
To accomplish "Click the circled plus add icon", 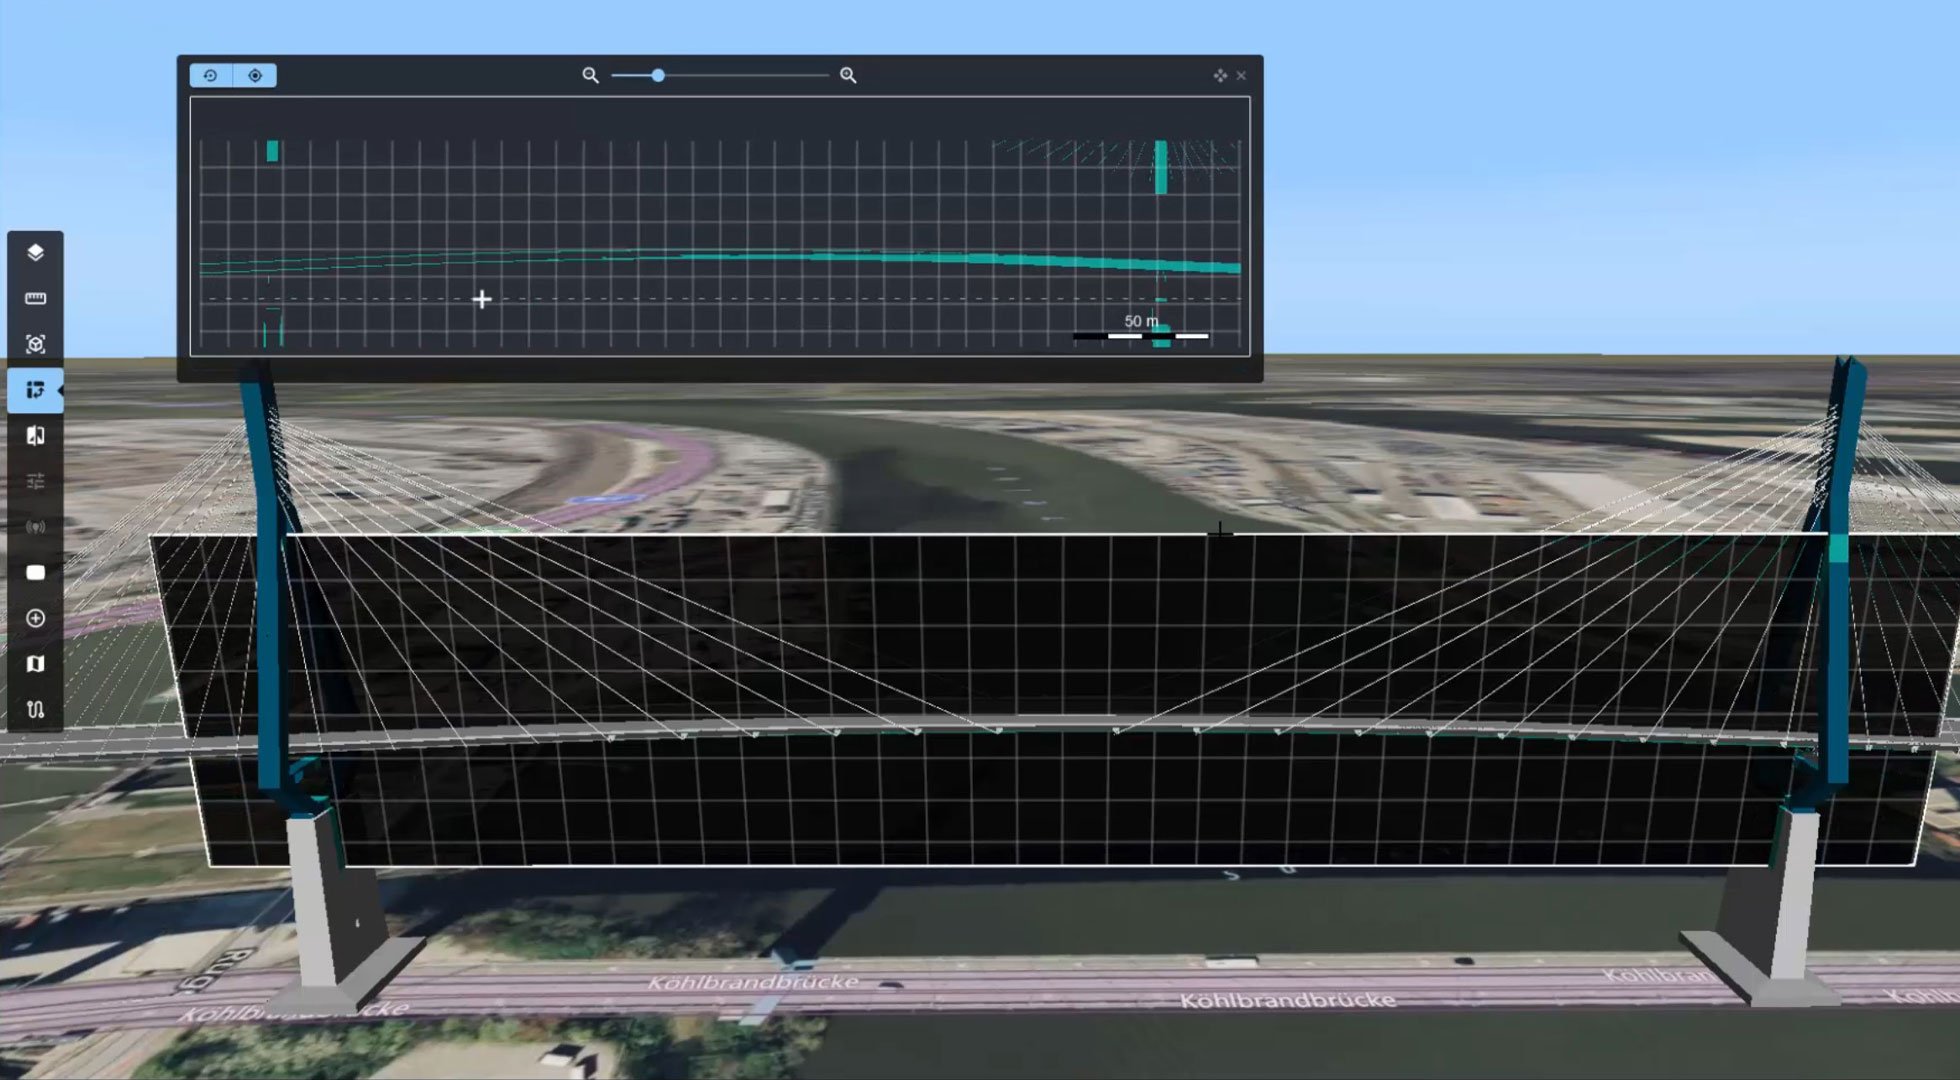I will [35, 618].
